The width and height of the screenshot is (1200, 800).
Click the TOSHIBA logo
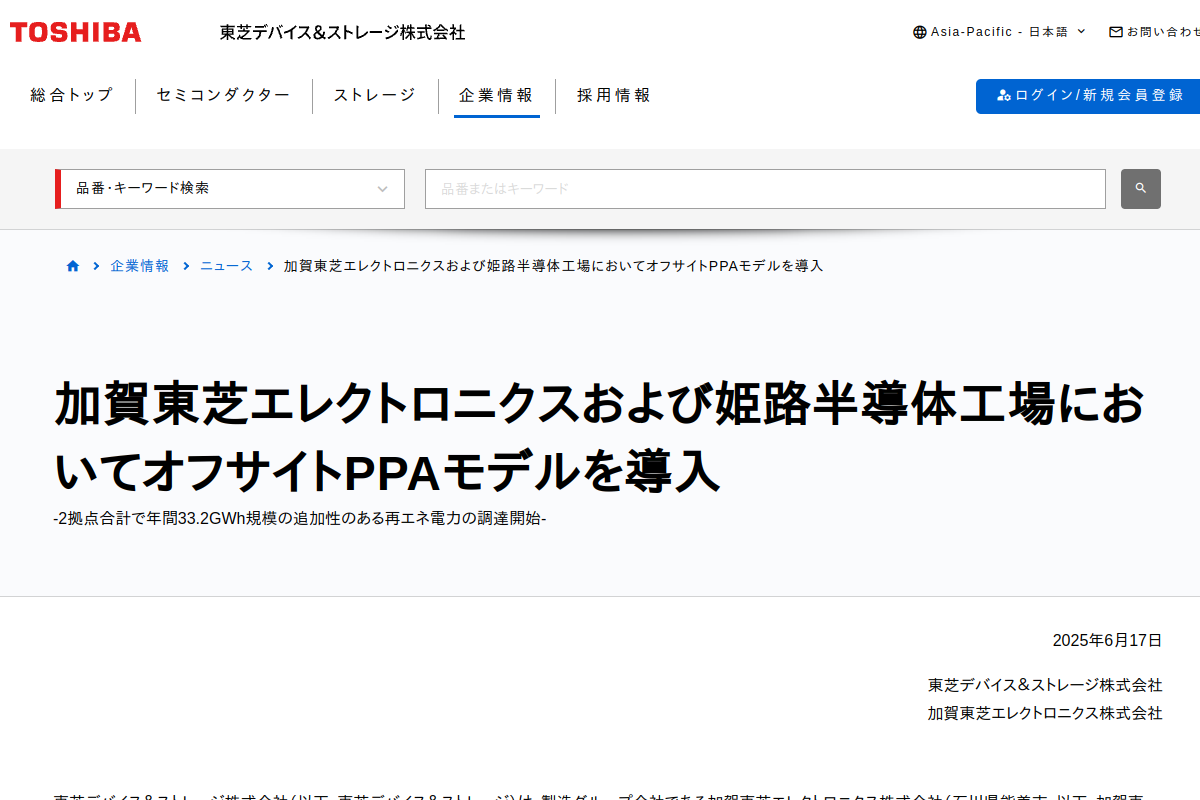(76, 32)
